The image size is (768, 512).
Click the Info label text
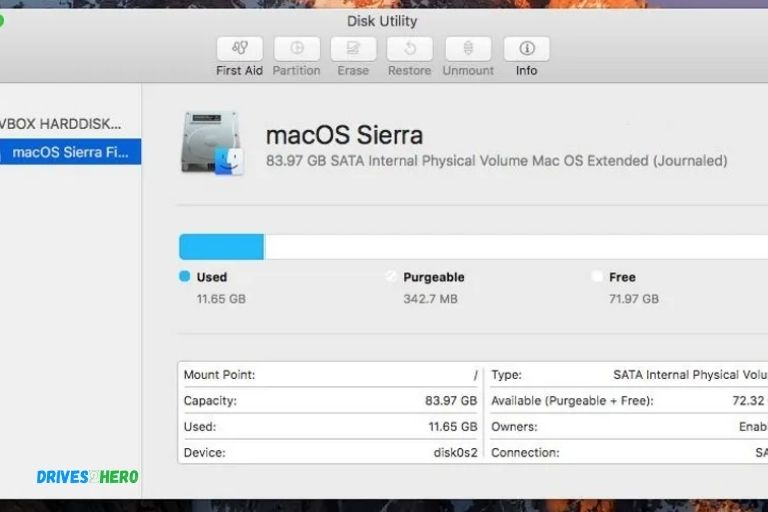click(x=527, y=71)
